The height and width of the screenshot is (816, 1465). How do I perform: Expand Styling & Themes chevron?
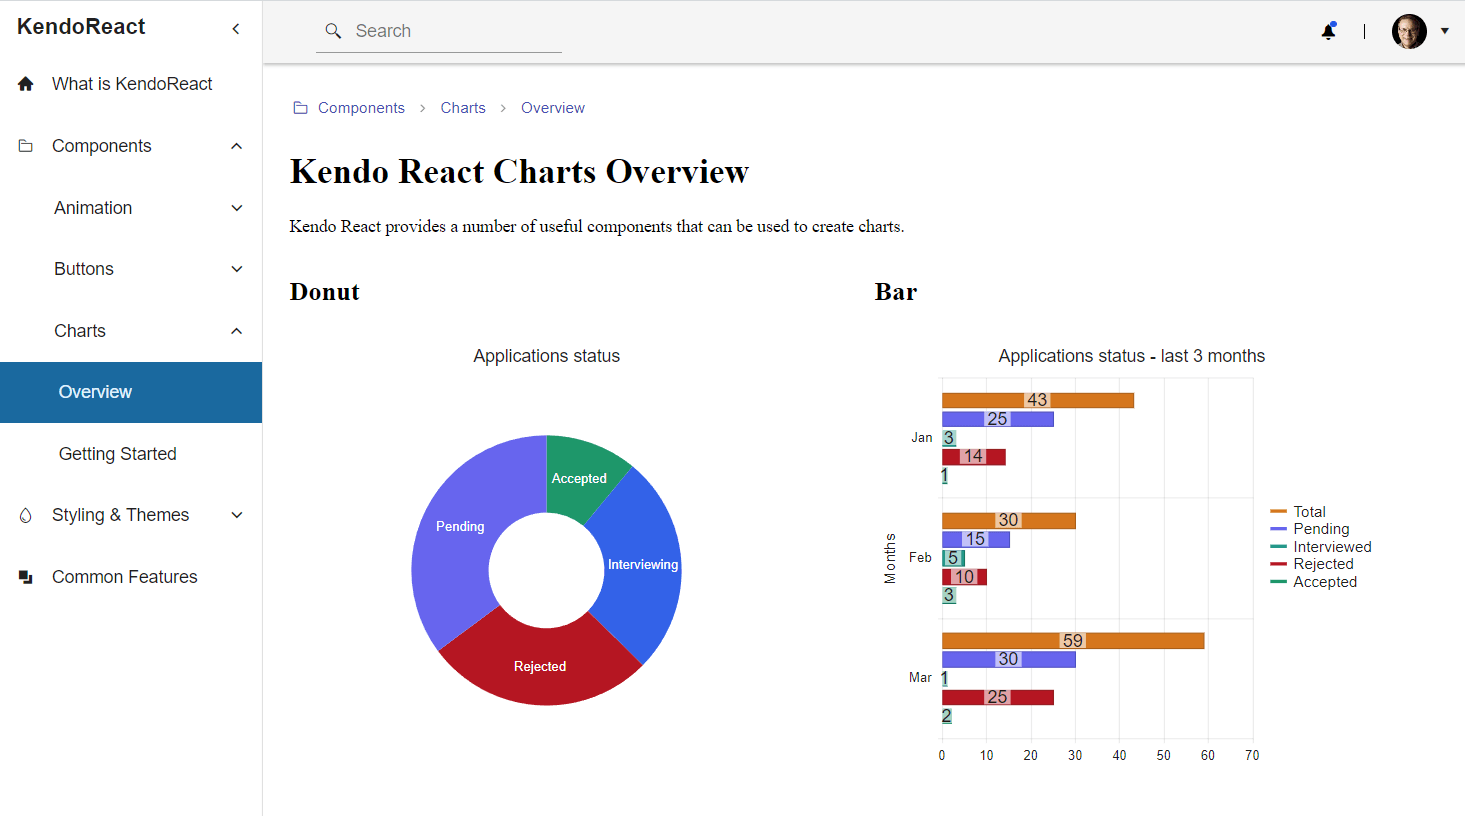tap(237, 515)
